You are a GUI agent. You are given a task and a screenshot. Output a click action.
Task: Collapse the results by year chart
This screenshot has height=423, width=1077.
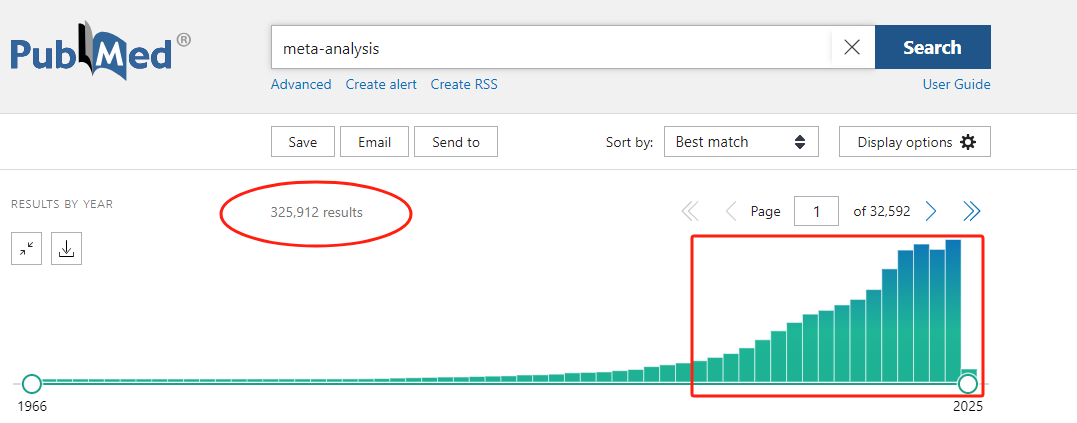(27, 249)
